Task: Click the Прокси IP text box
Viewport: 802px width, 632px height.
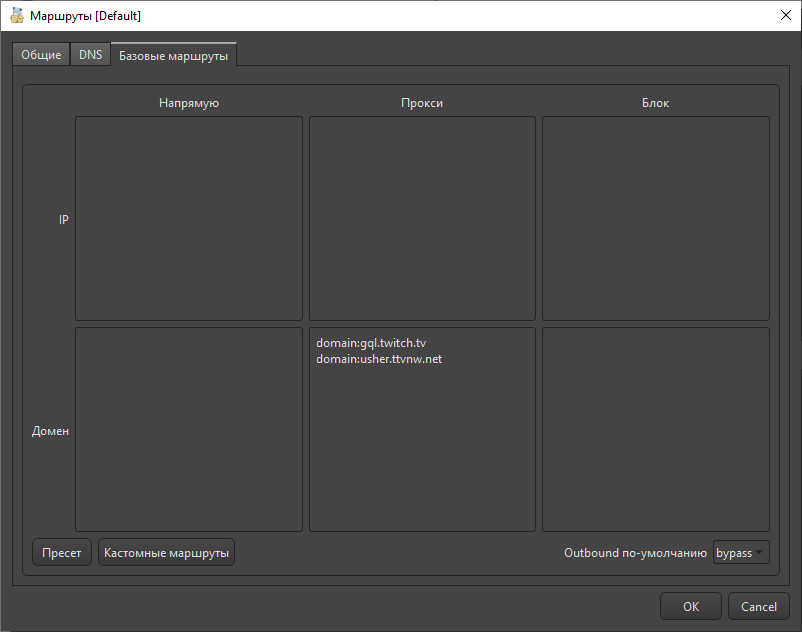Action: click(422, 218)
